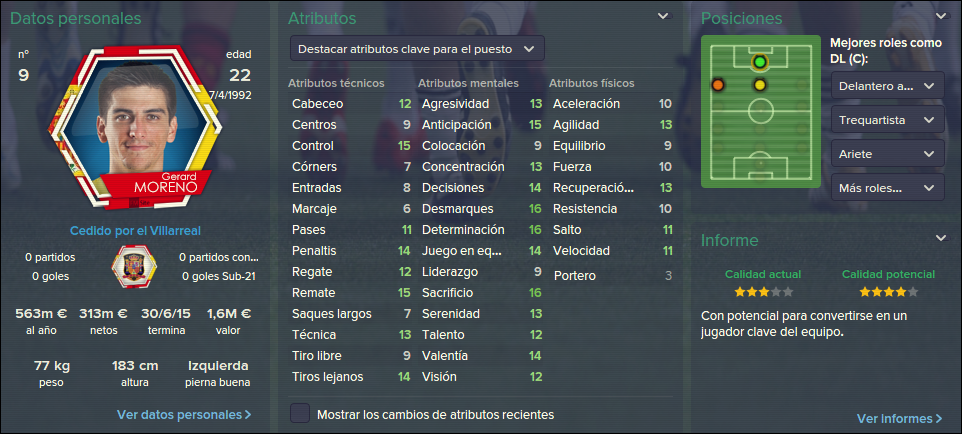The height and width of the screenshot is (434, 962).
Task: Collapse the Posiciones panel chevron
Action: click(941, 17)
